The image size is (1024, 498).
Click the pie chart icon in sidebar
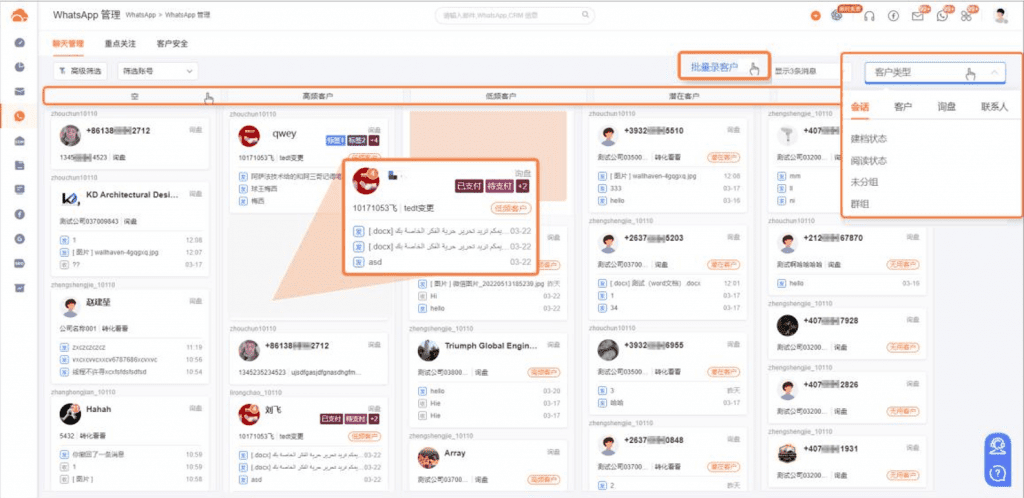point(20,66)
